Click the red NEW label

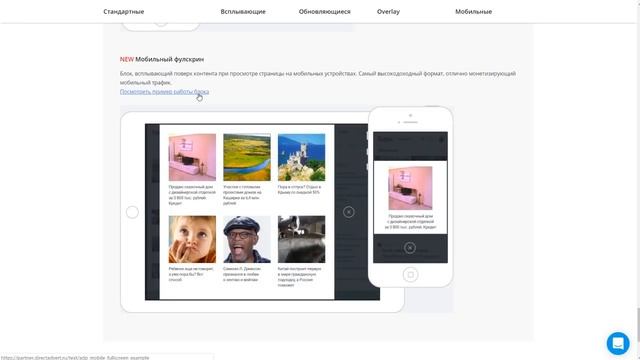tap(127, 59)
